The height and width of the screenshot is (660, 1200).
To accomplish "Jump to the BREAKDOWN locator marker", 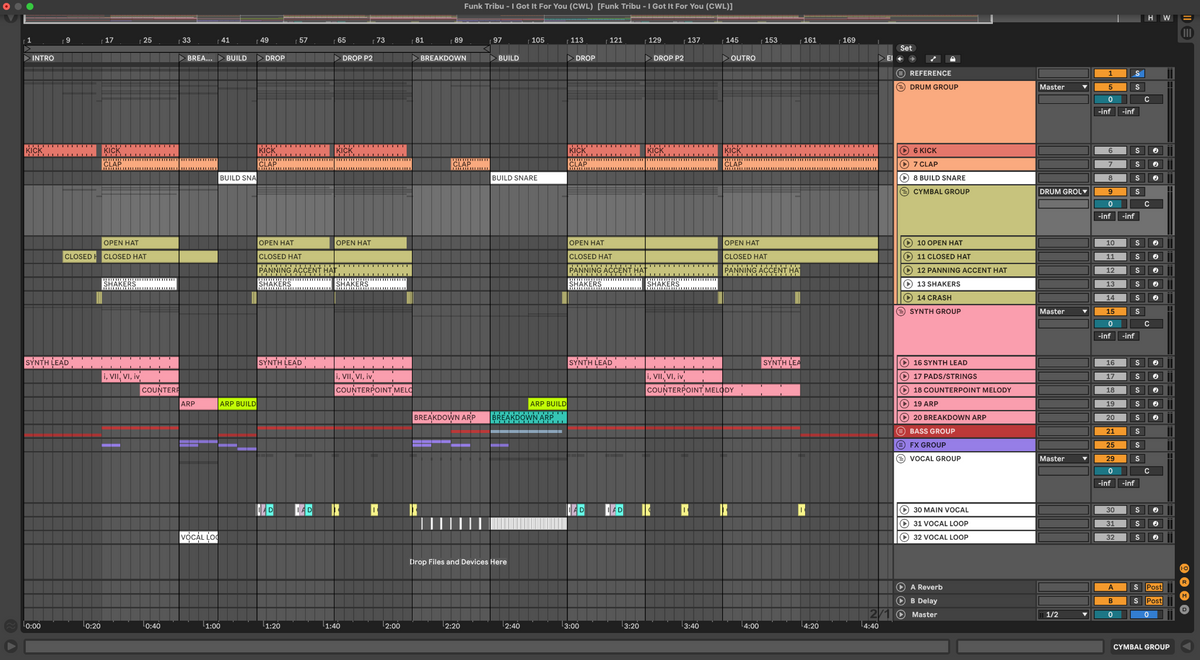I will pyautogui.click(x=417, y=58).
